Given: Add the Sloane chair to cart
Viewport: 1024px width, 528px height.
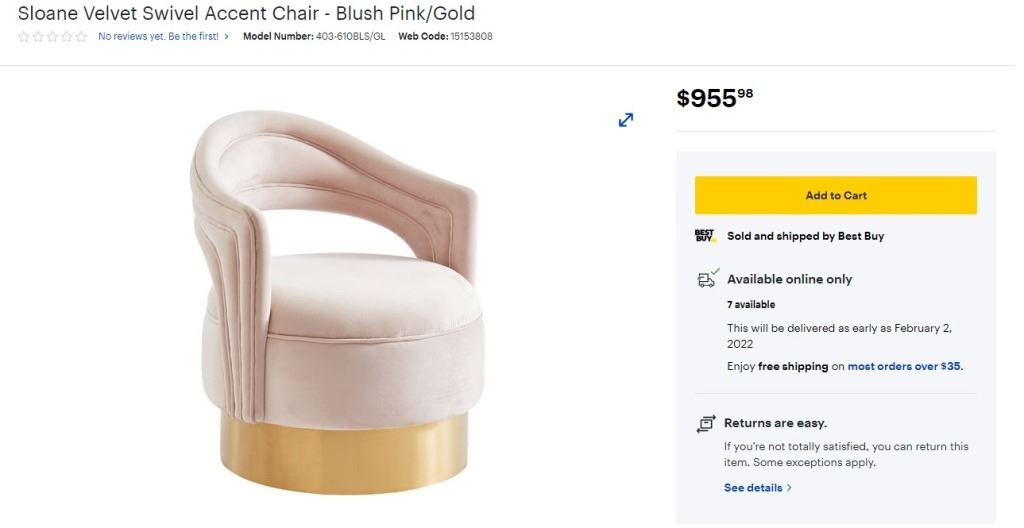Looking at the screenshot, I should pos(835,195).
